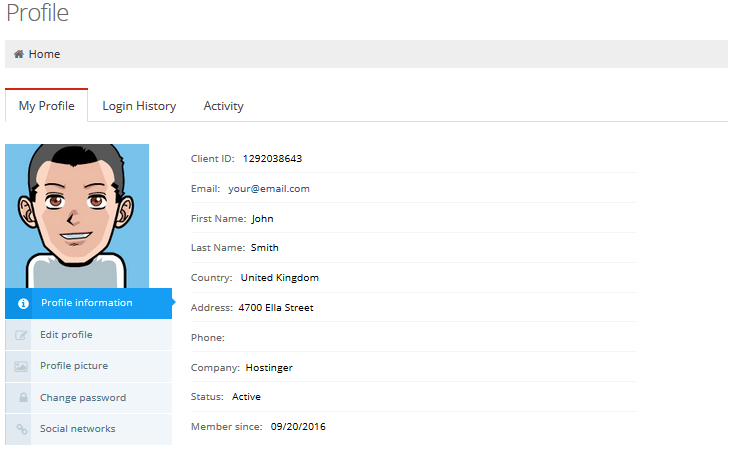732x455 pixels.
Task: Open the Activity tab
Action: tap(224, 106)
